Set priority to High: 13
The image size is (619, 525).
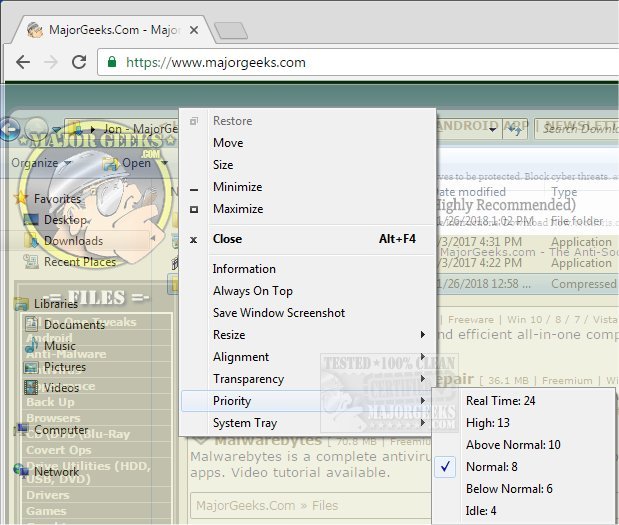pyautogui.click(x=523, y=423)
